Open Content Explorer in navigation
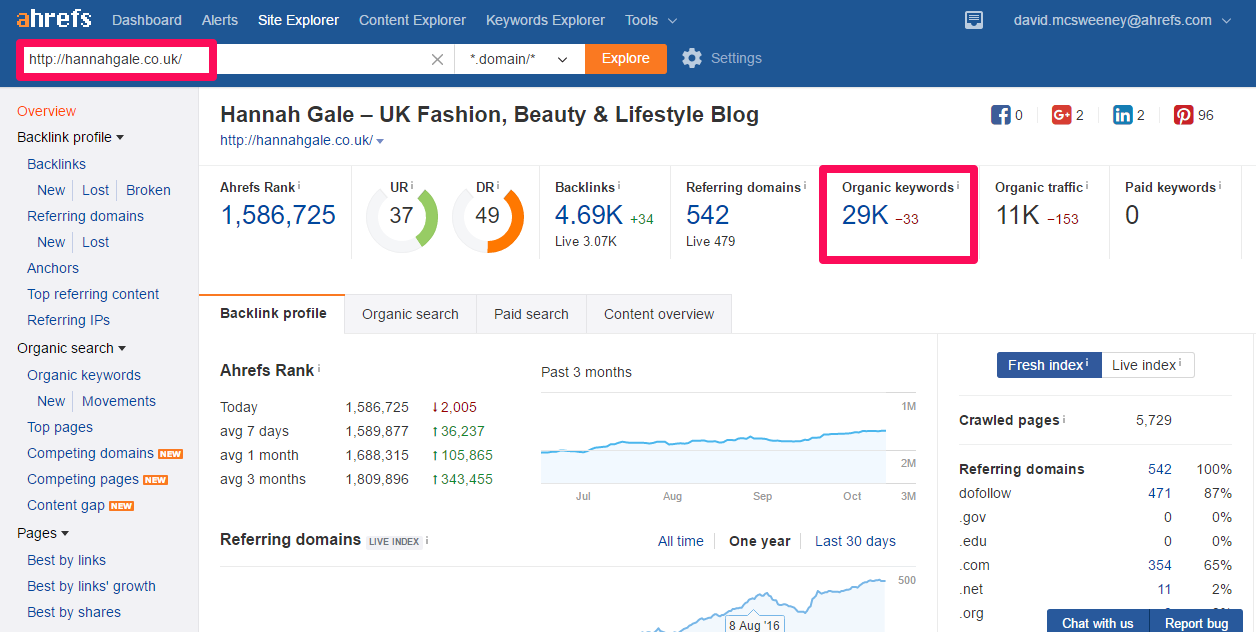The height and width of the screenshot is (632, 1256). 412,20
